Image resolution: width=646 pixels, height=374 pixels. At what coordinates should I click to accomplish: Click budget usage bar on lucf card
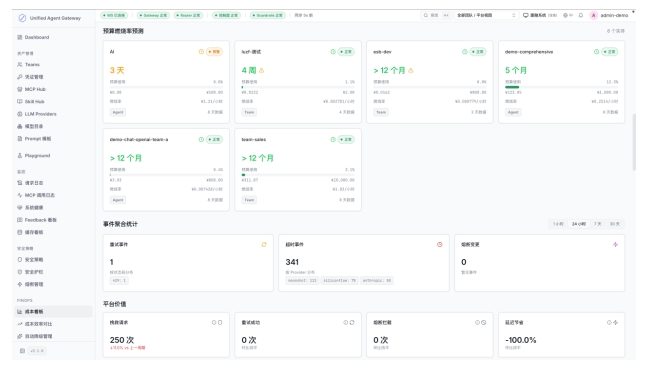pos(298,87)
